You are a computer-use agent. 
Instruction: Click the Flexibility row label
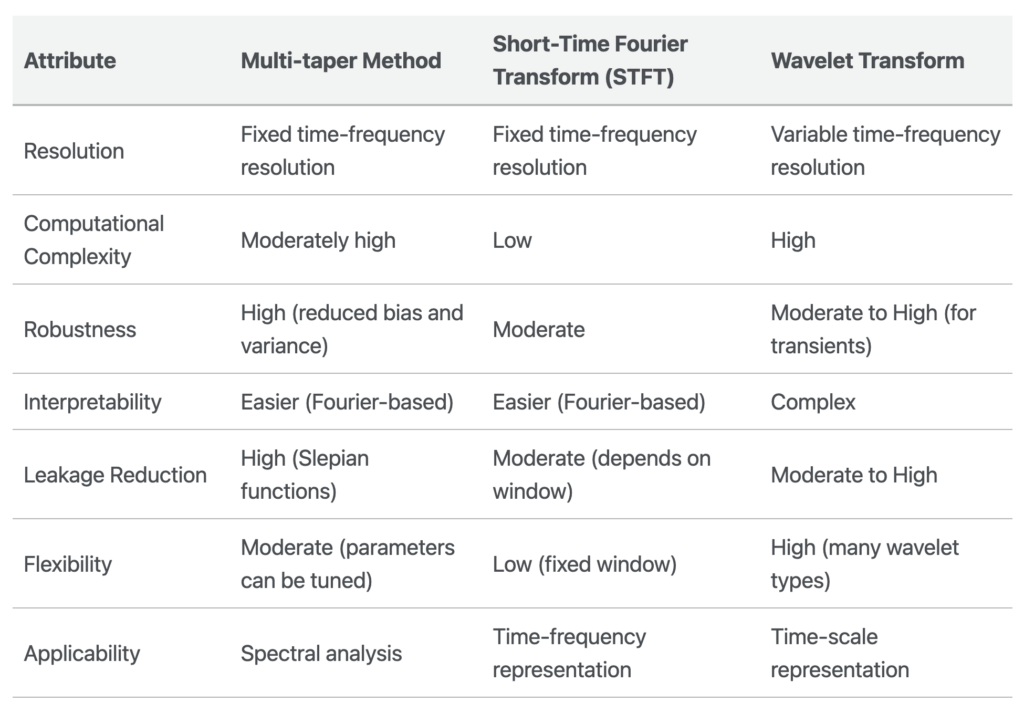pyautogui.click(x=68, y=564)
